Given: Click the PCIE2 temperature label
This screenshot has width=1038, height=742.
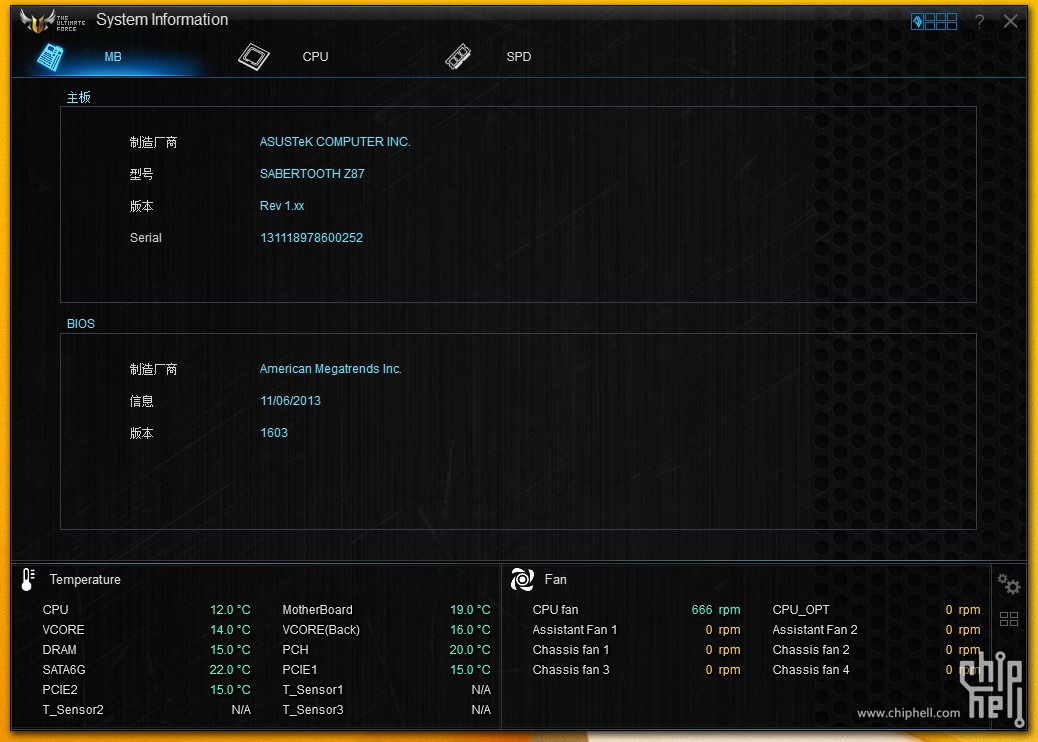Looking at the screenshot, I should 60,690.
